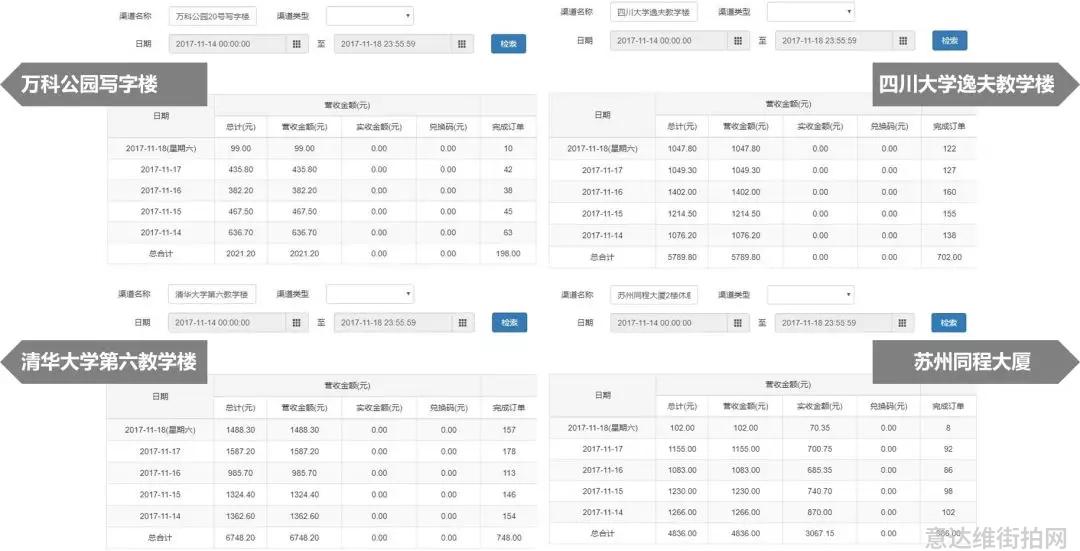This screenshot has width=1080, height=551.
Task: Click start date 2017-11-14 field in 四川大学 panel
Action: (x=669, y=41)
